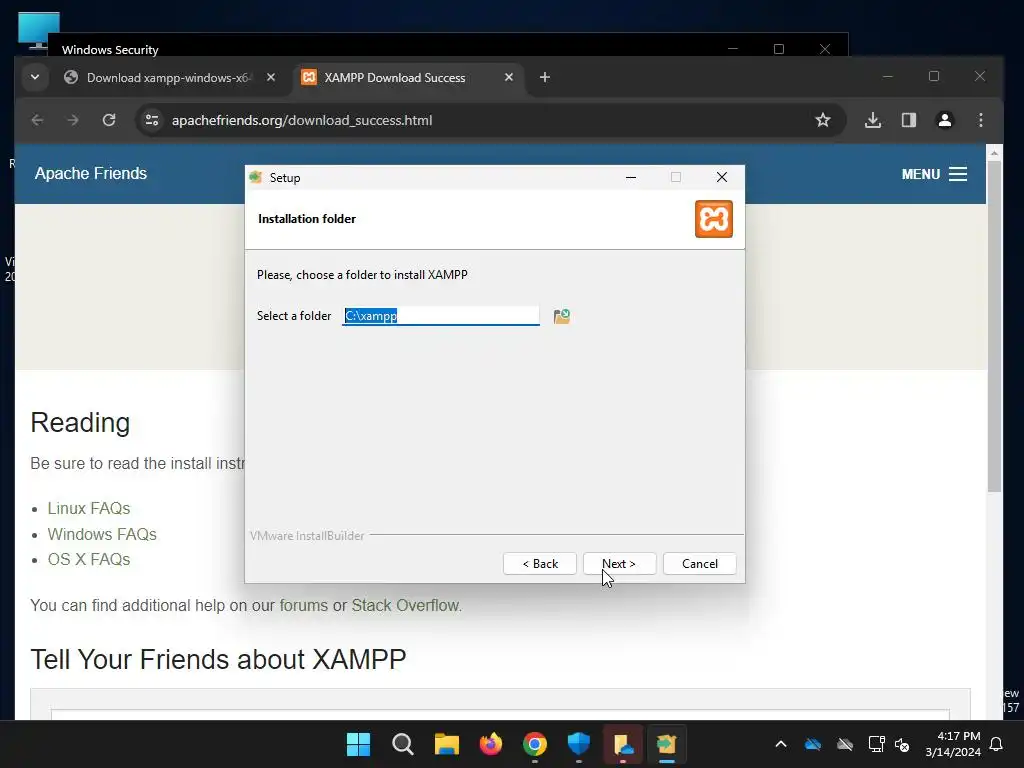Click the OneDrive tray icon
1024x768 pixels.
coord(813,744)
